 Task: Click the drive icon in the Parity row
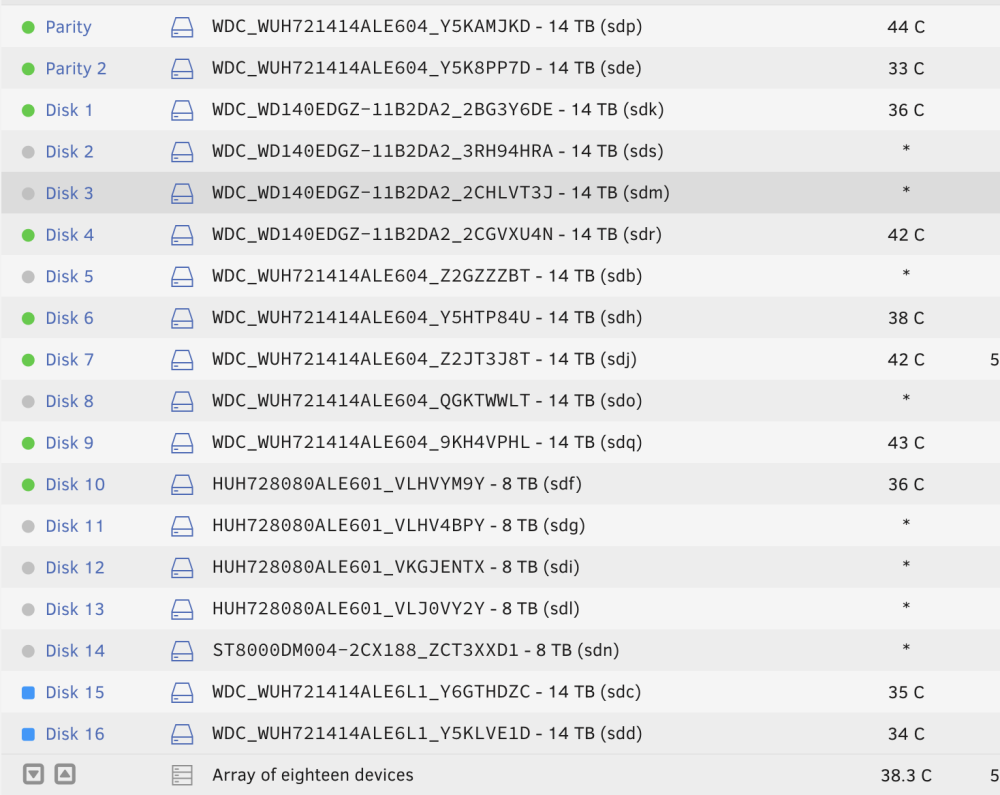coord(182,27)
